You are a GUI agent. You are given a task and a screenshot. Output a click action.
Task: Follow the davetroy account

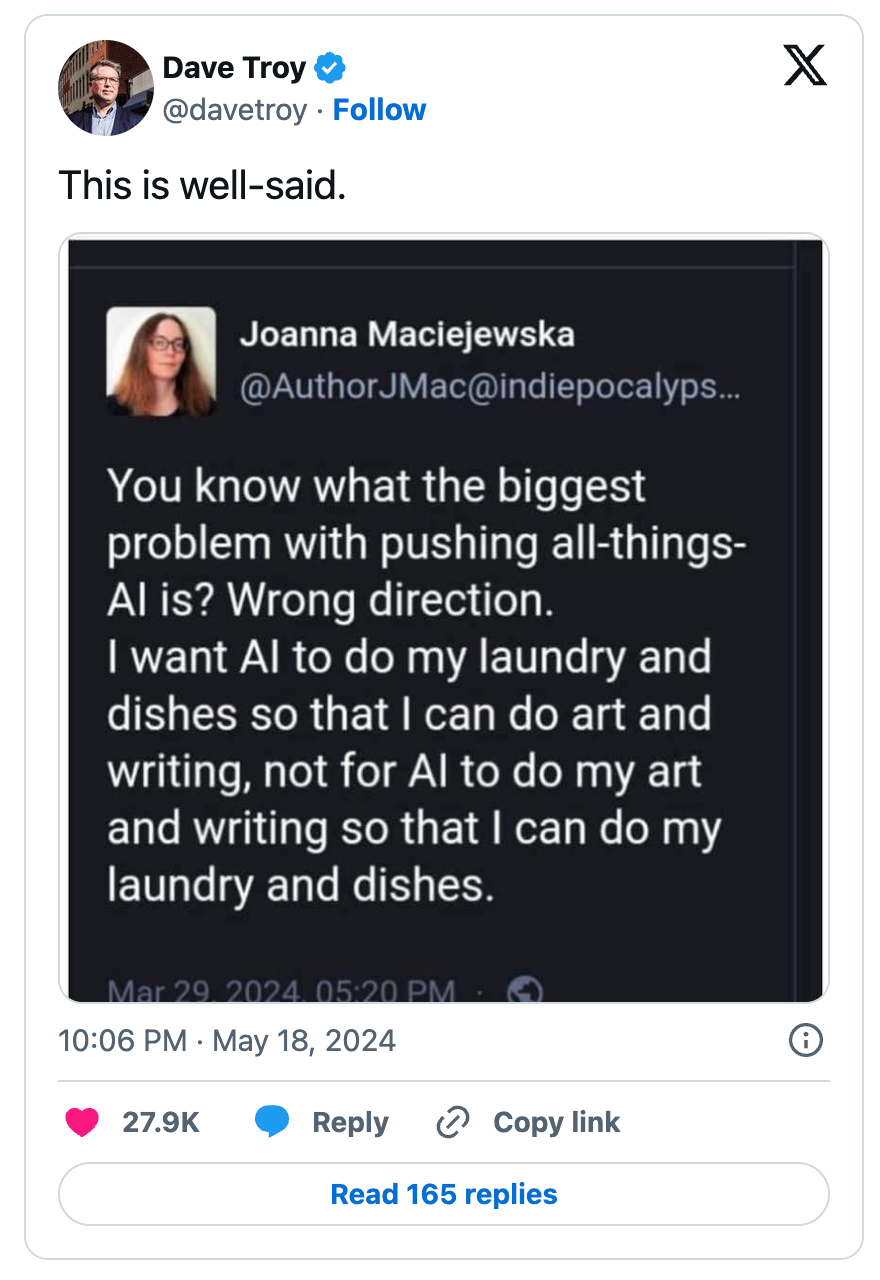click(379, 109)
